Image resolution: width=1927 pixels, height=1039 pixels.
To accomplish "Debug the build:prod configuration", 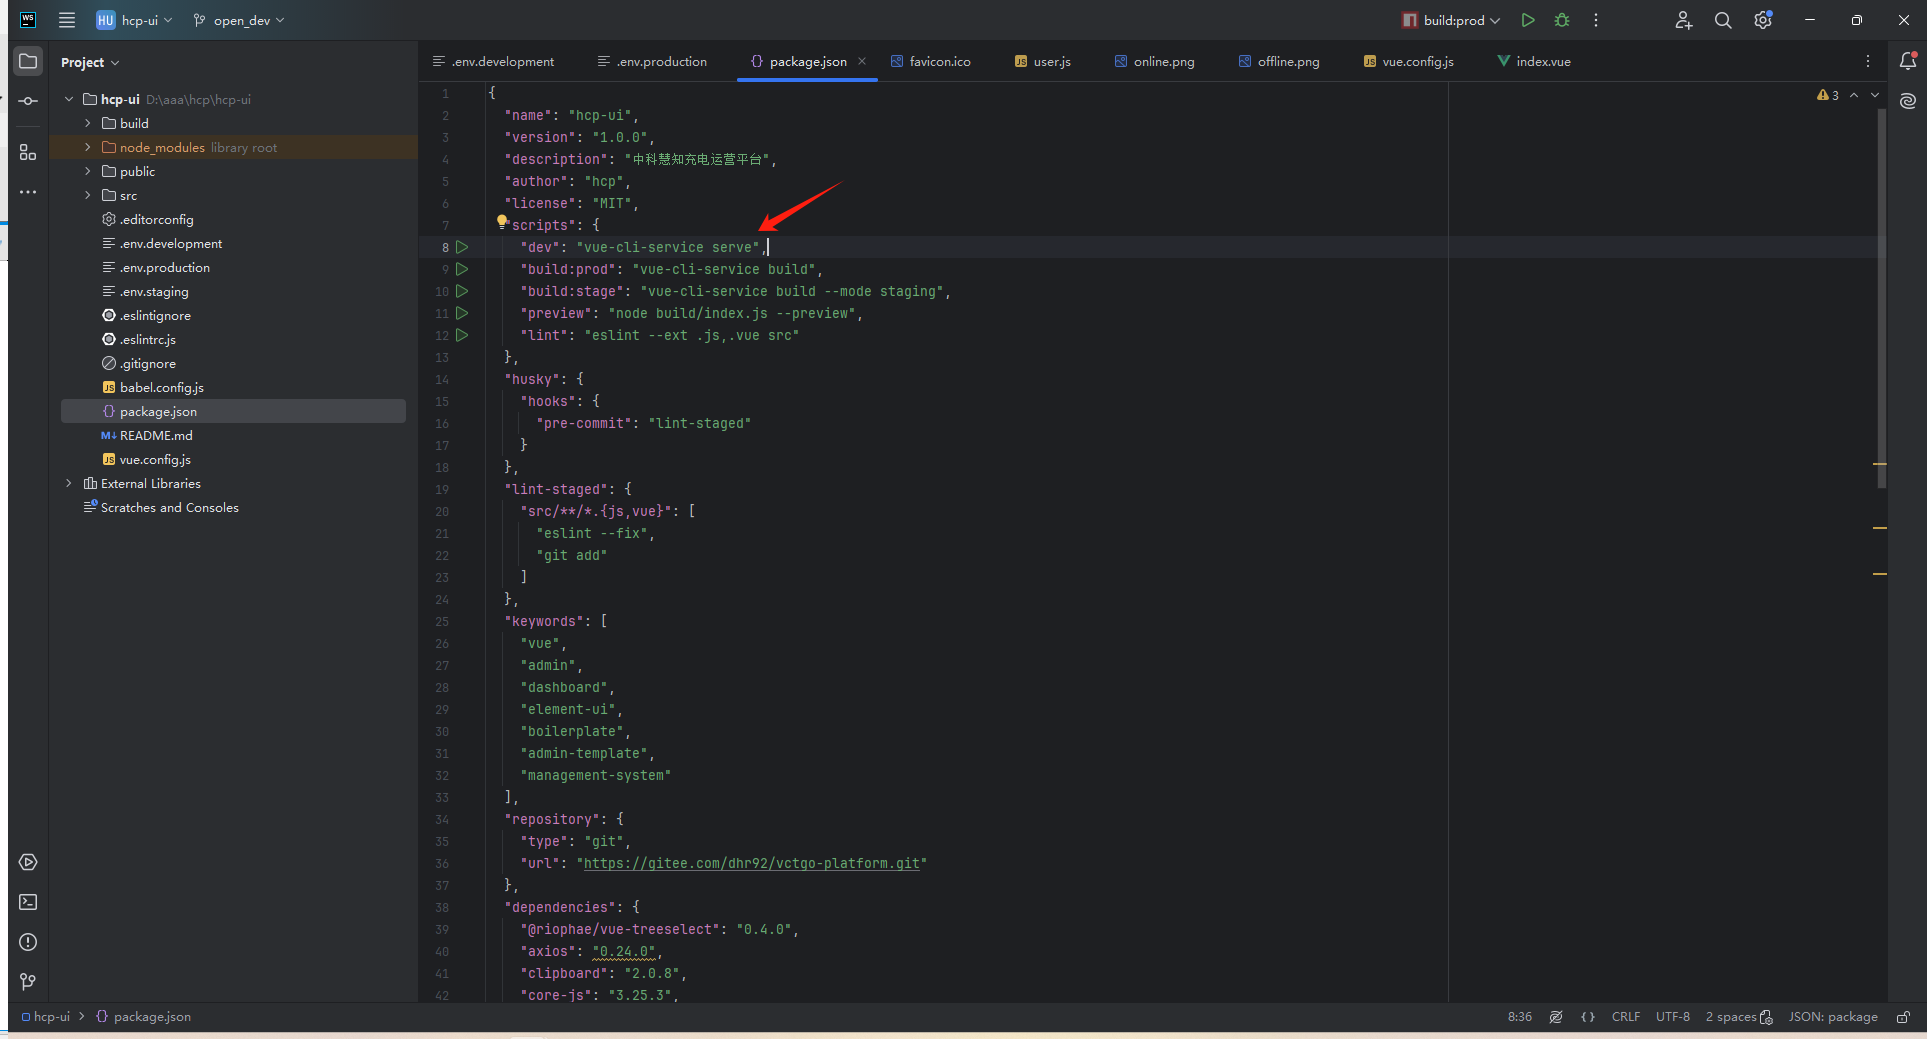I will tap(1562, 20).
